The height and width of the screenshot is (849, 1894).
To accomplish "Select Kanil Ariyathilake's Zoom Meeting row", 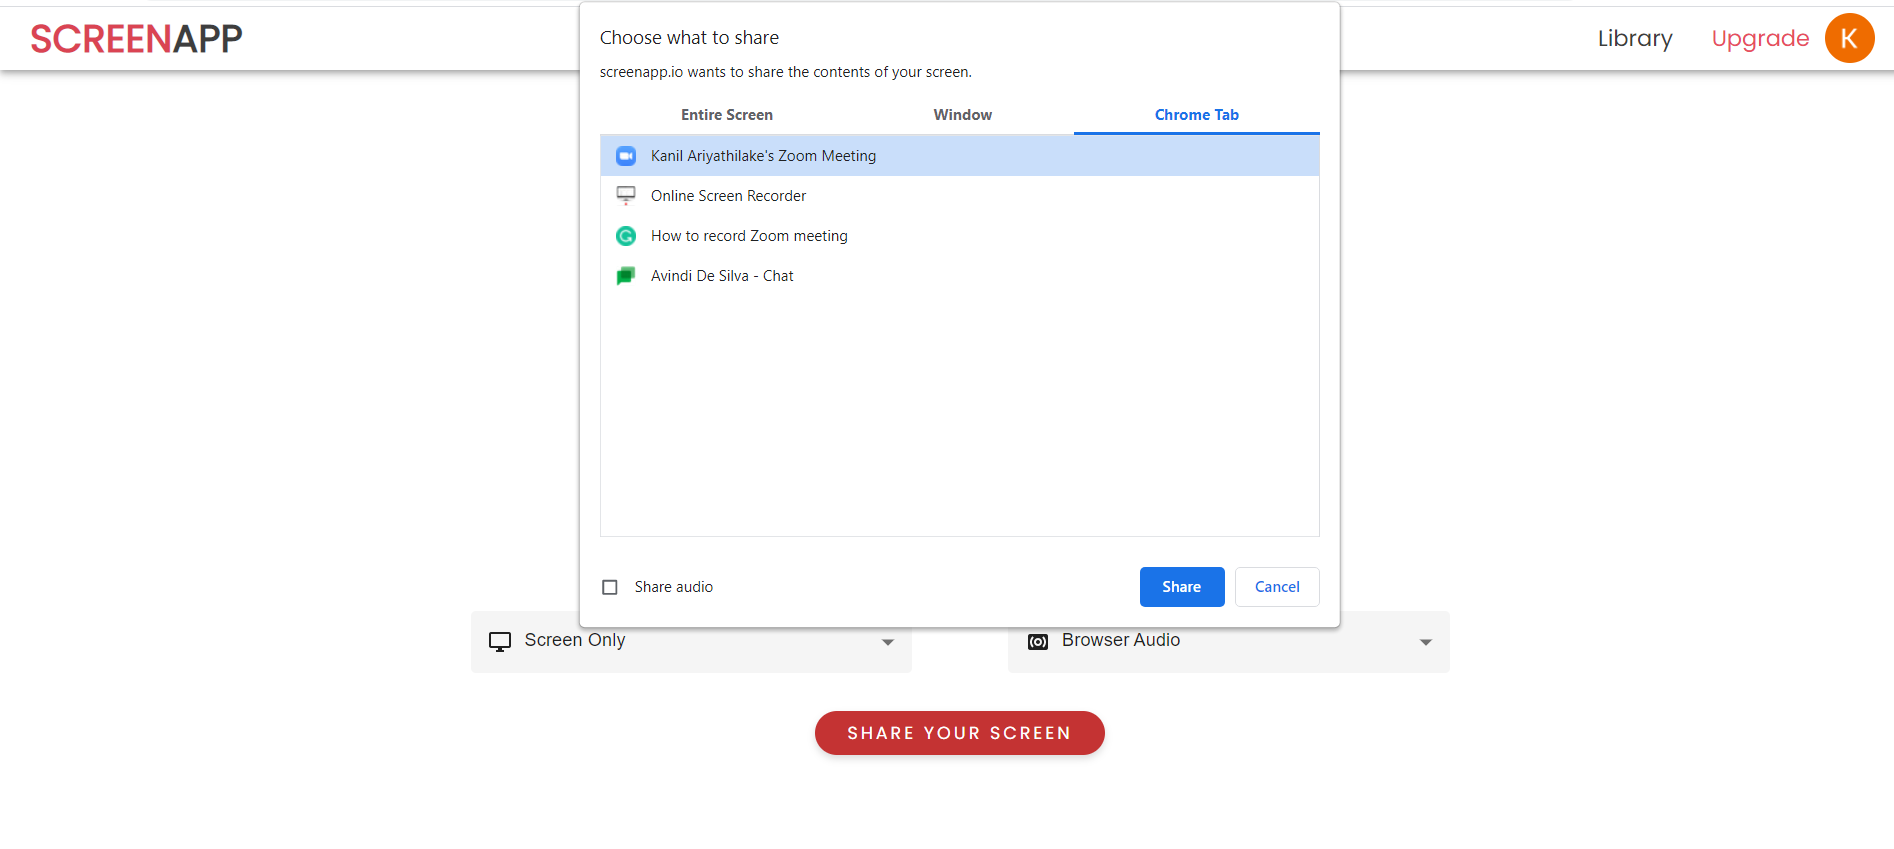I will click(x=960, y=156).
